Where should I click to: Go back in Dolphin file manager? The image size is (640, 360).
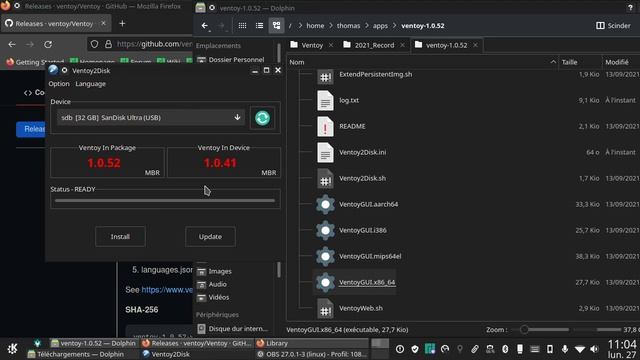click(205, 25)
